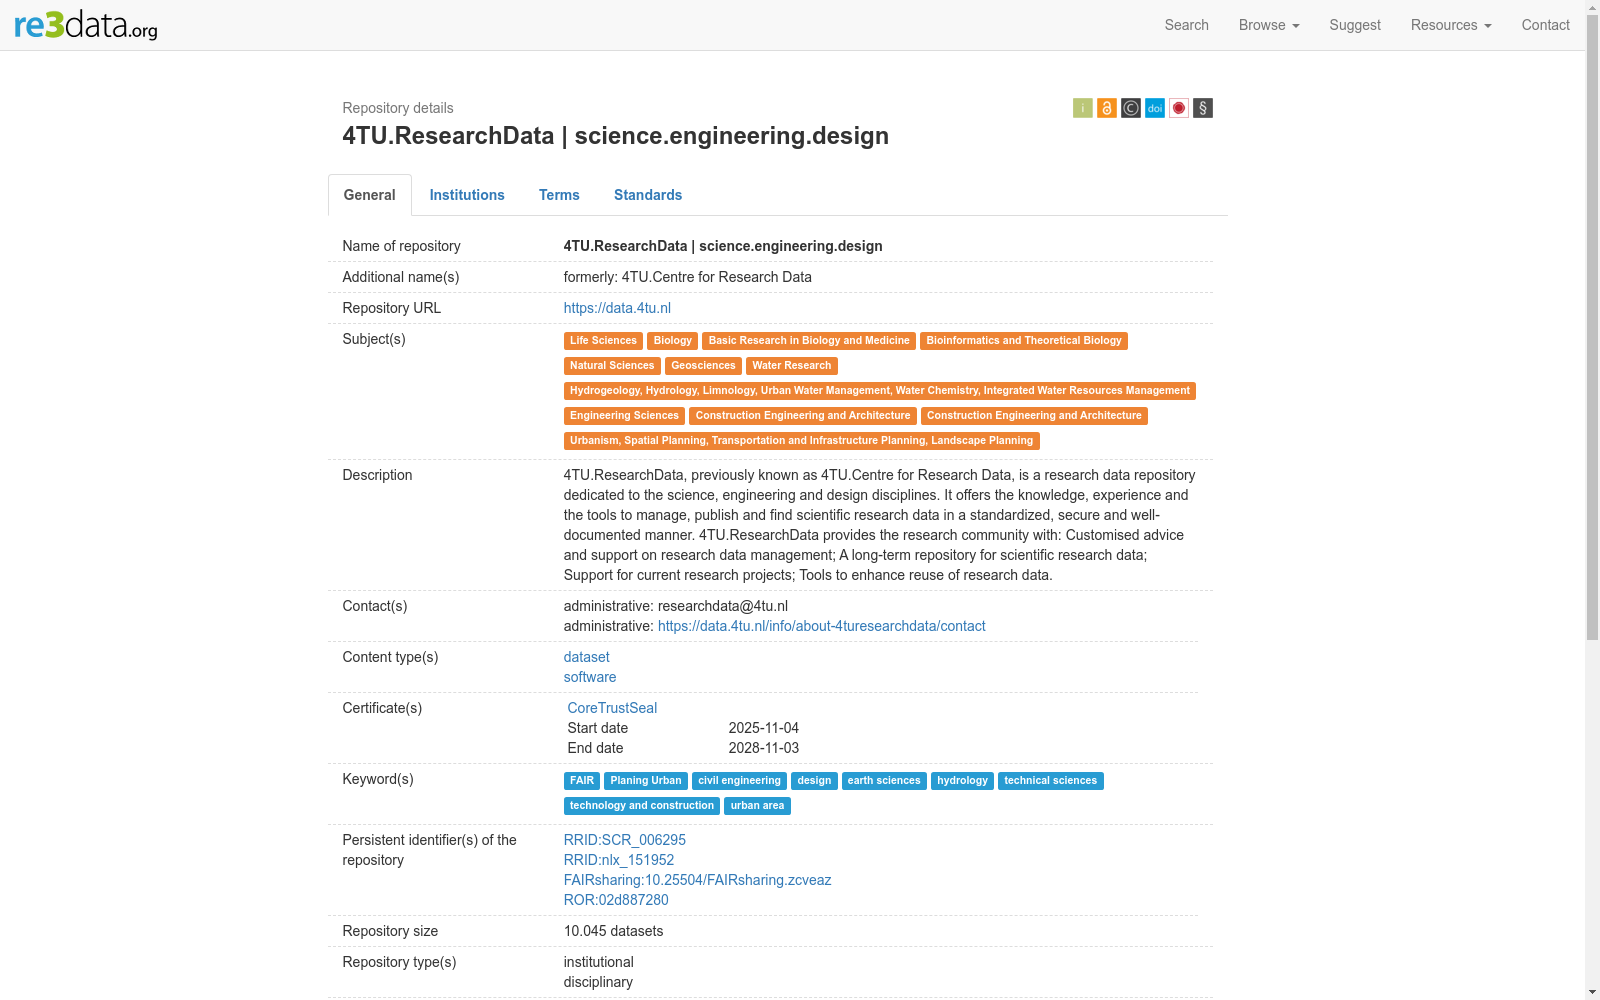Go to homepage via re3data.org logo

pos(86,25)
